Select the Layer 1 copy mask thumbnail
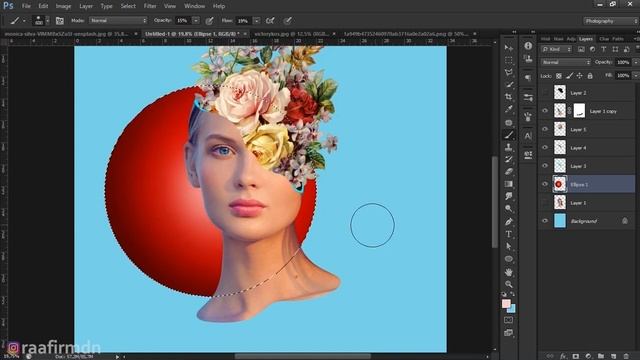 (x=579, y=111)
